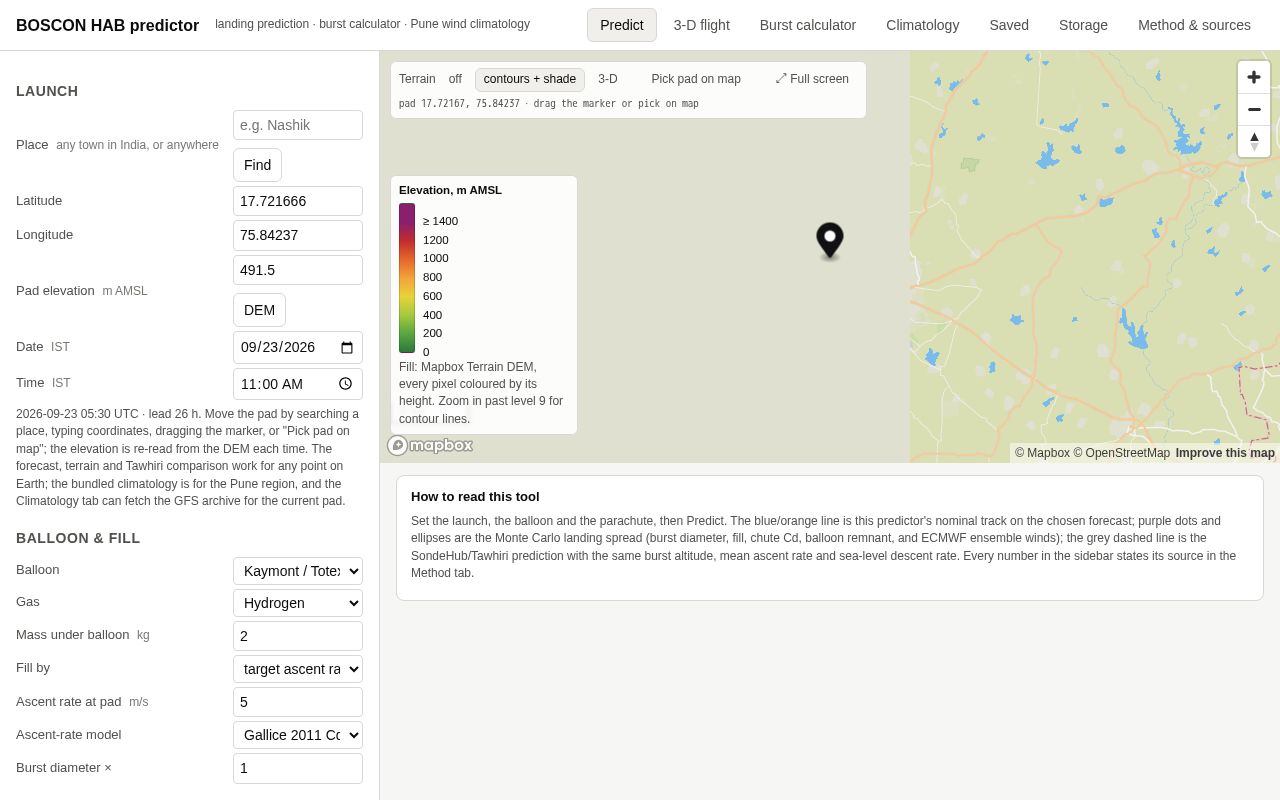The width and height of the screenshot is (1280, 800).
Task: Open the Balloon type dropdown
Action: [298, 571]
